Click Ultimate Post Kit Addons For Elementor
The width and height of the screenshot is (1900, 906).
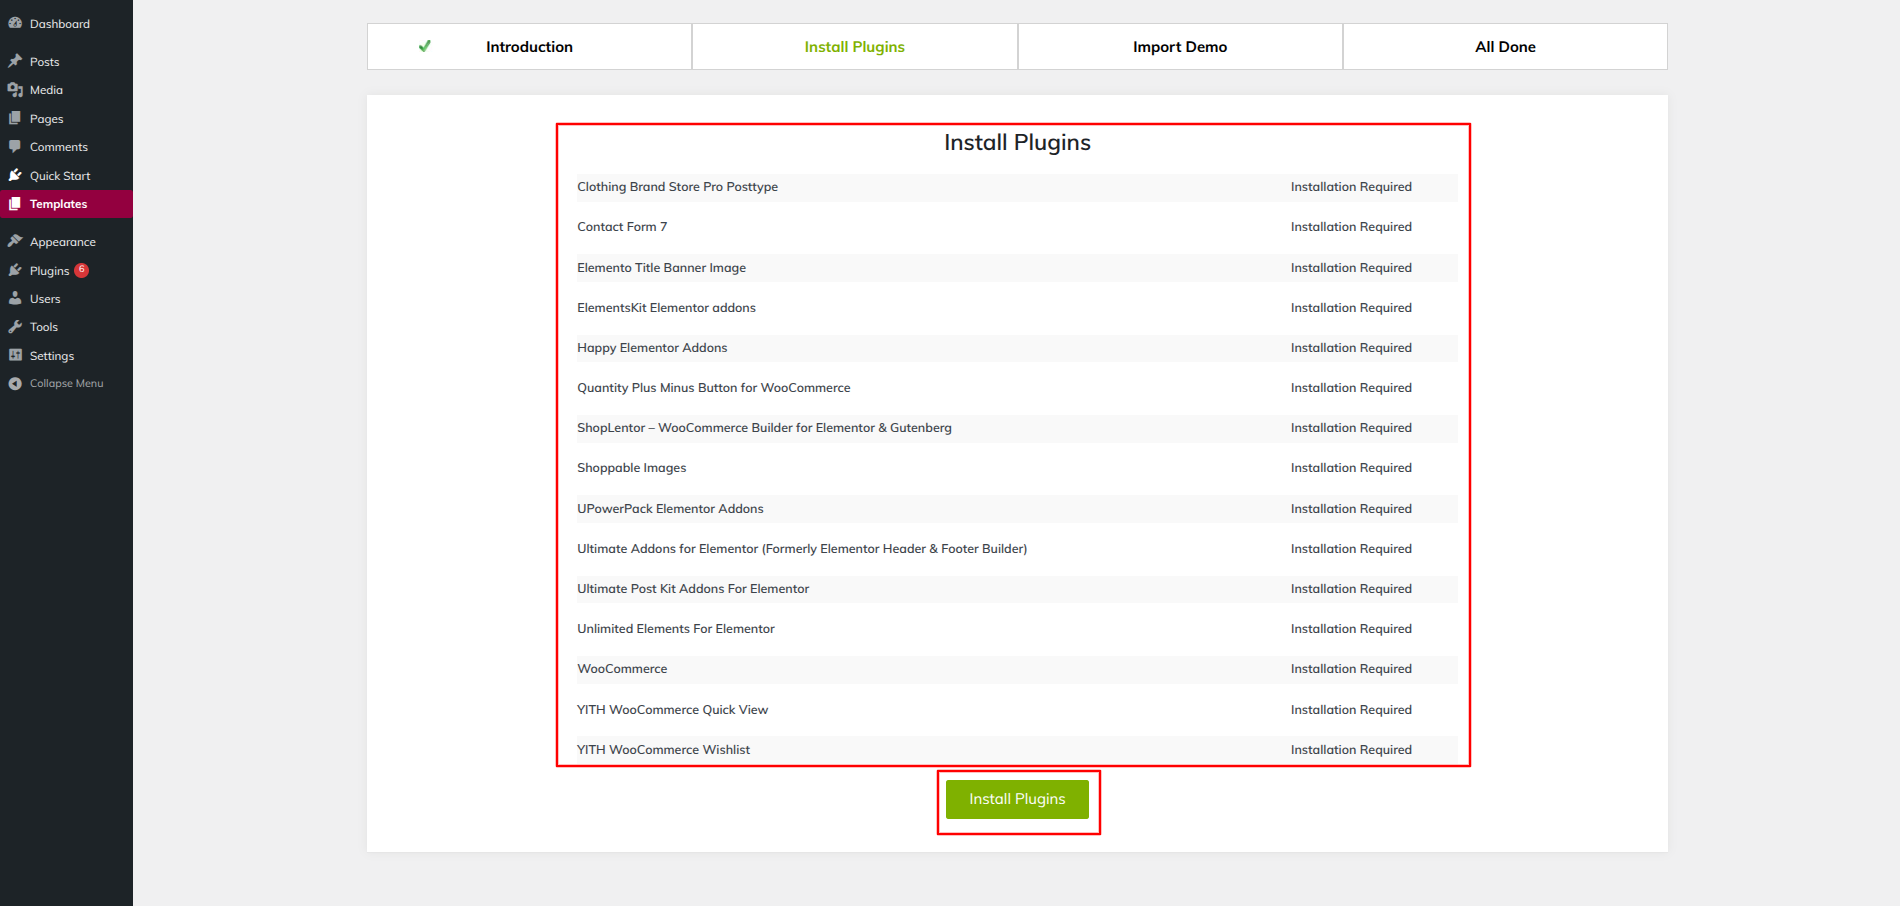coord(693,589)
